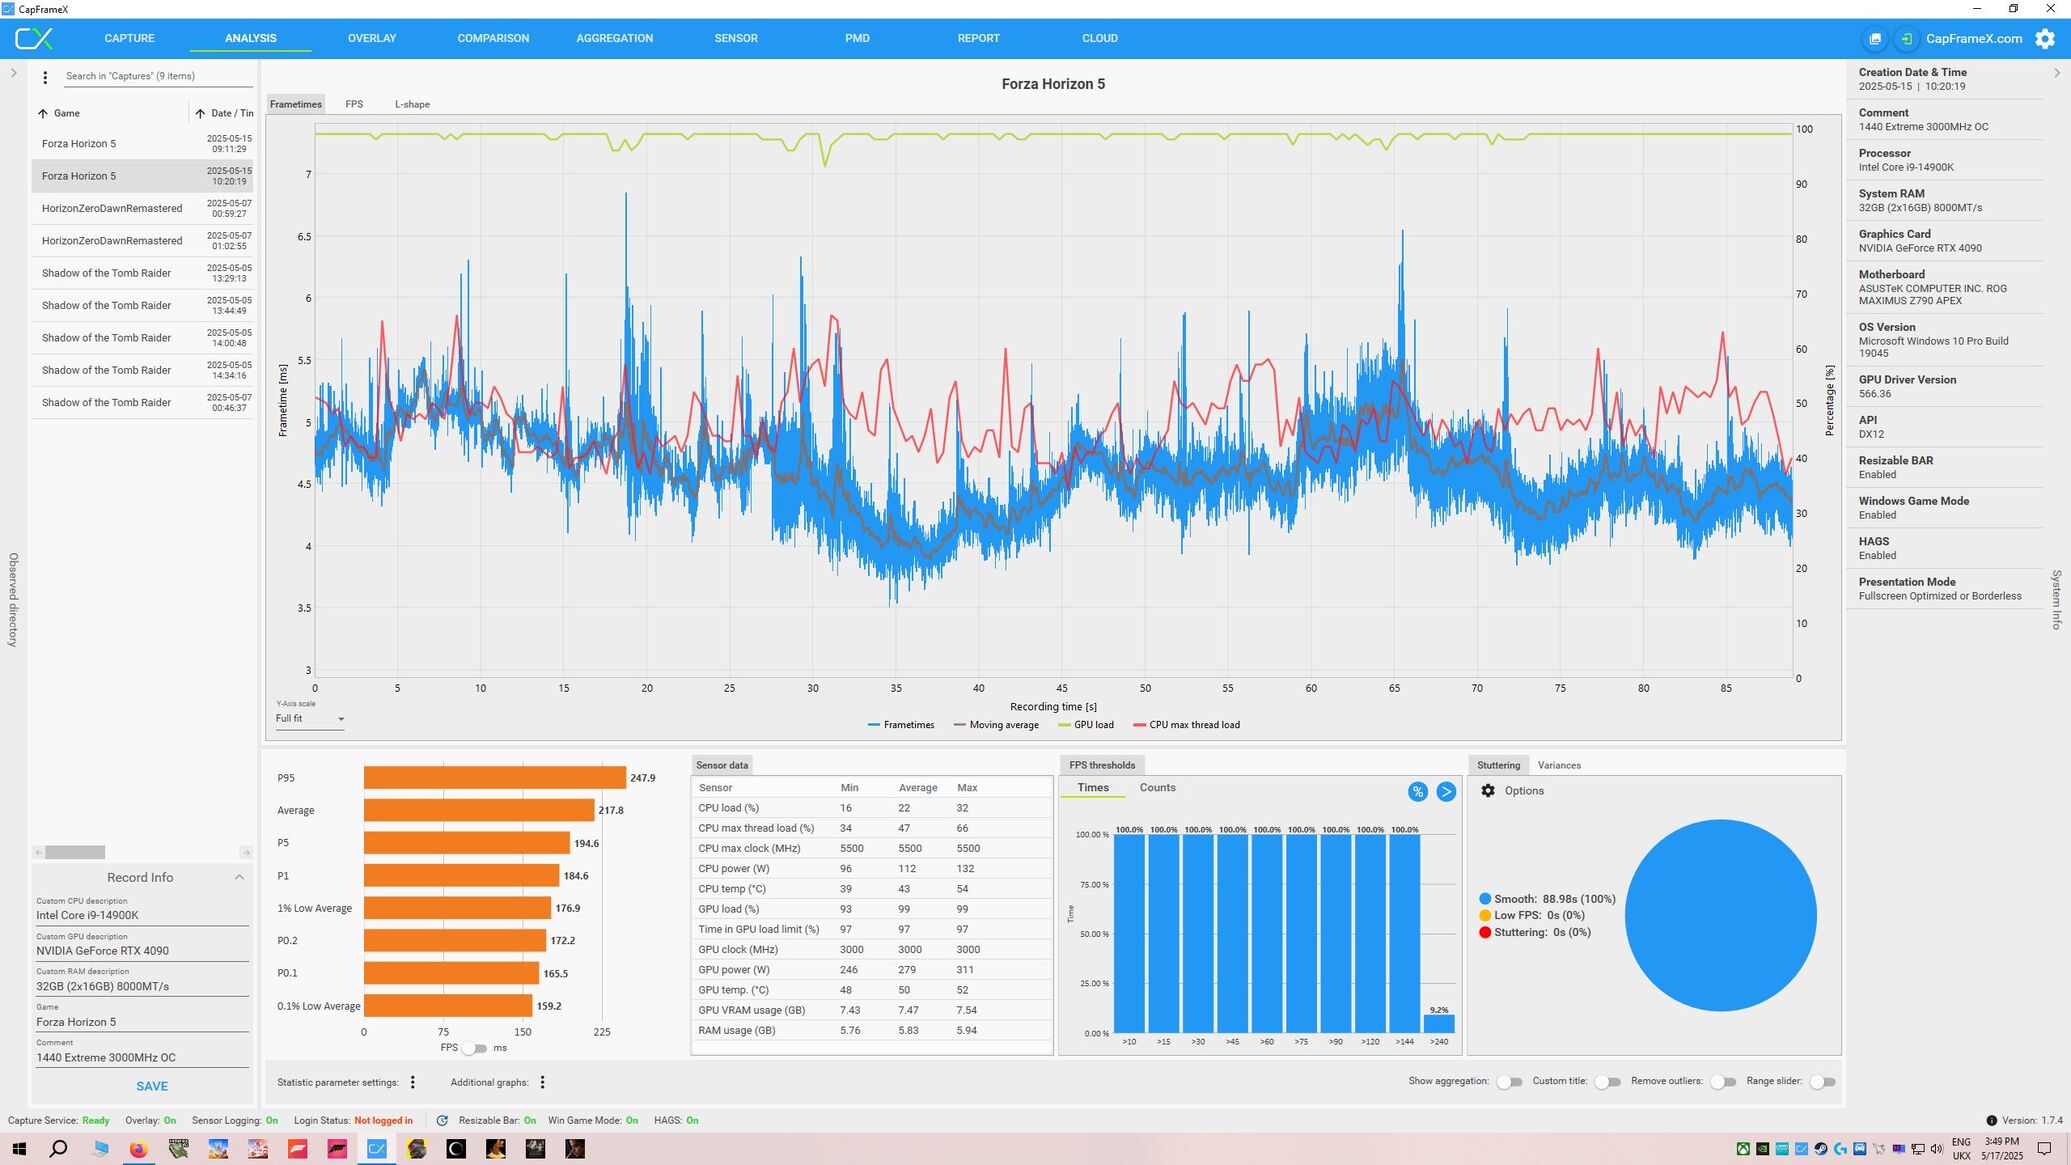This screenshot has height=1165, width=2071.
Task: Expand the Observed directory side panel
Action: [13, 73]
